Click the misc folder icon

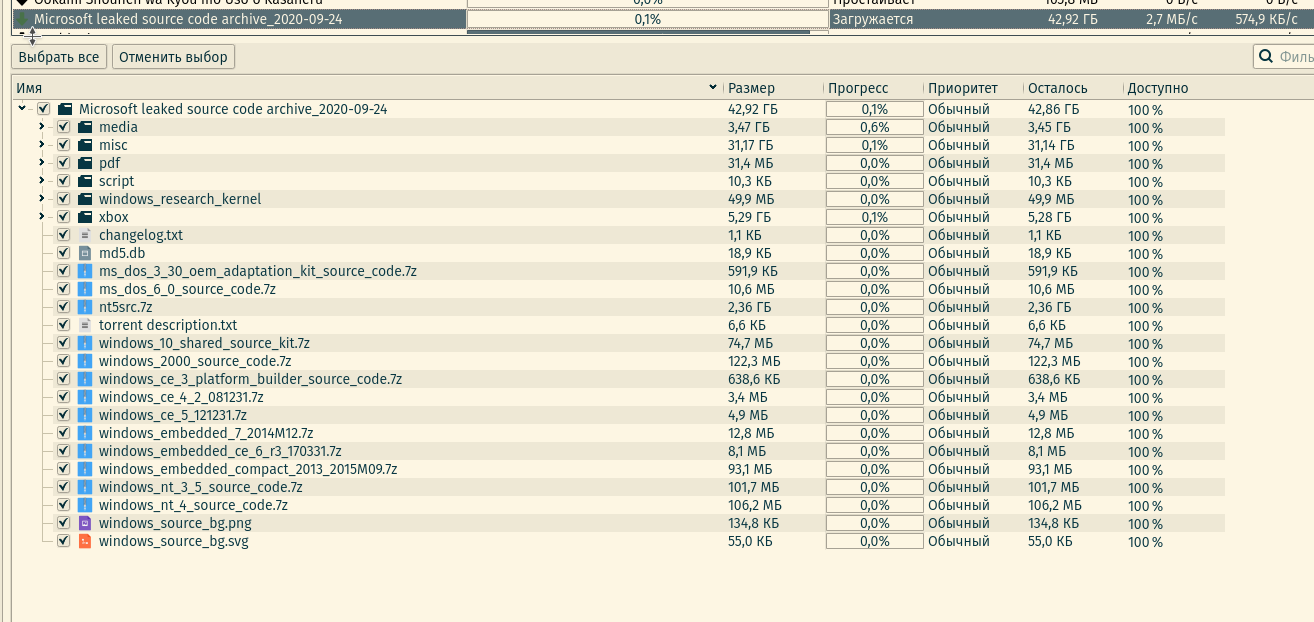tap(85, 145)
